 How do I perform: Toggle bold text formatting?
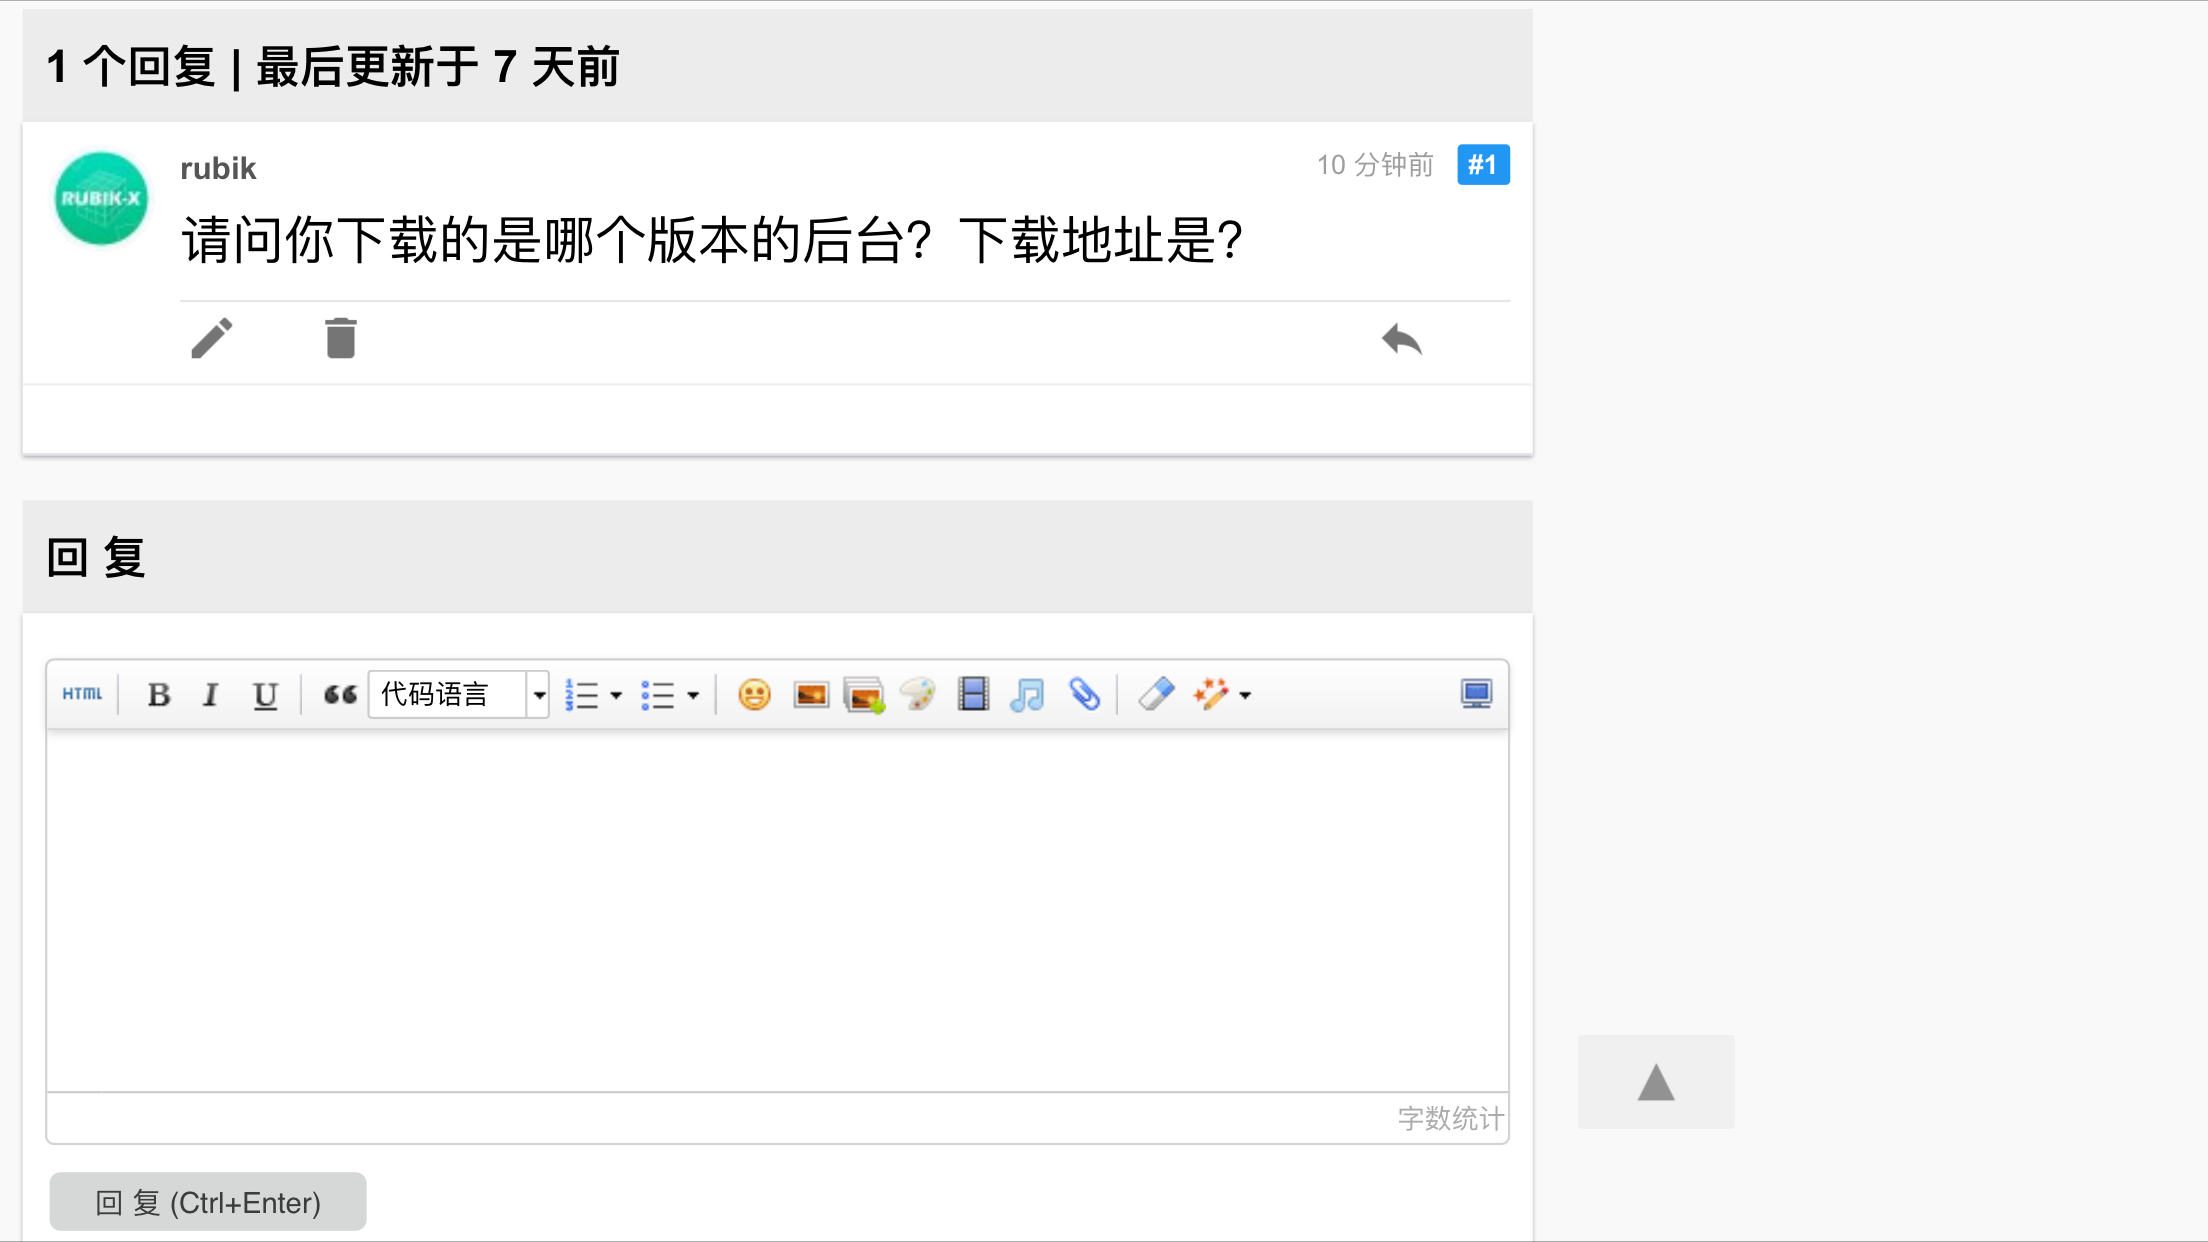pos(158,695)
